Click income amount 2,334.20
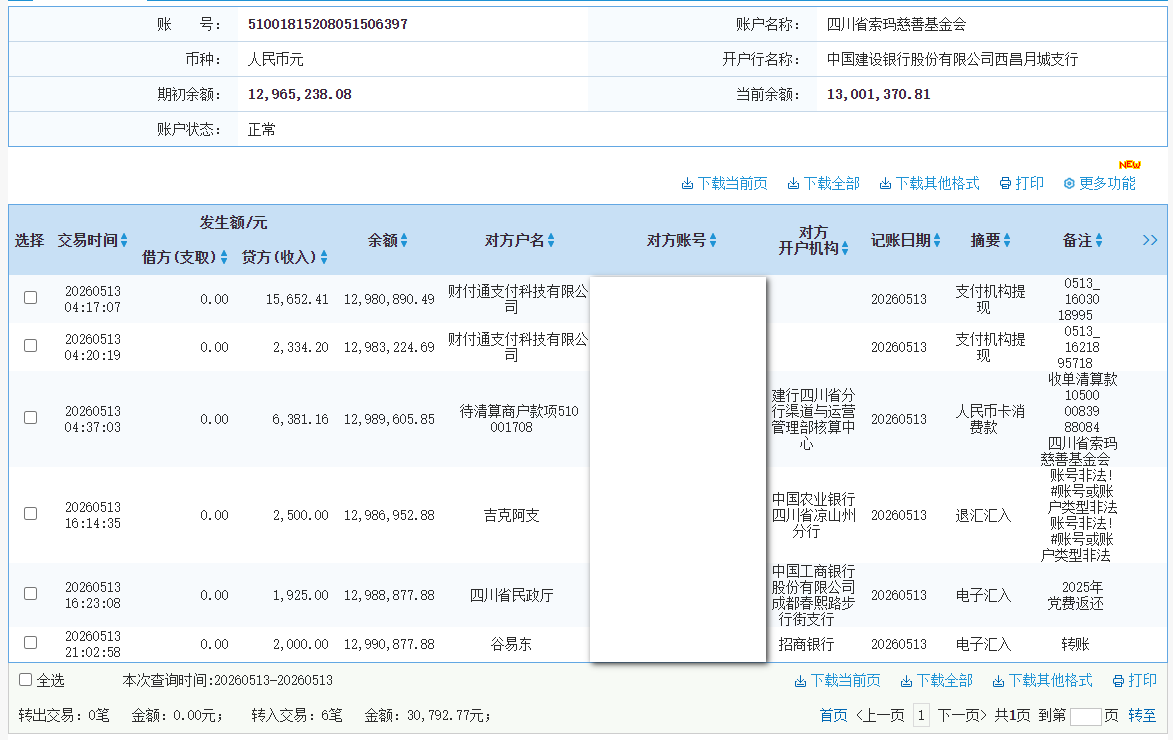This screenshot has width=1173, height=740. coord(301,347)
